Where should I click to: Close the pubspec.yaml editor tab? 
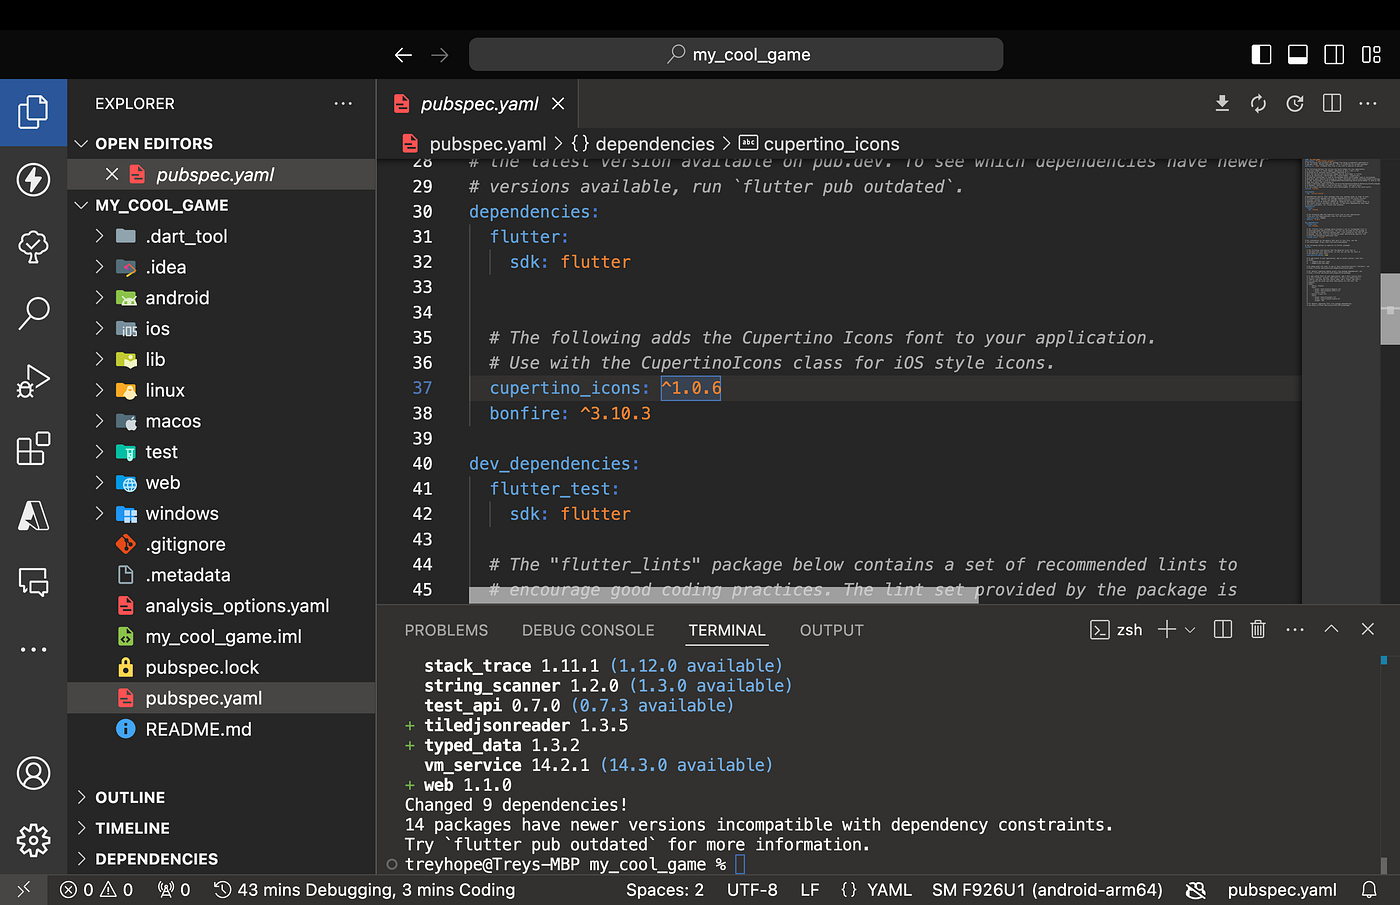pos(558,104)
